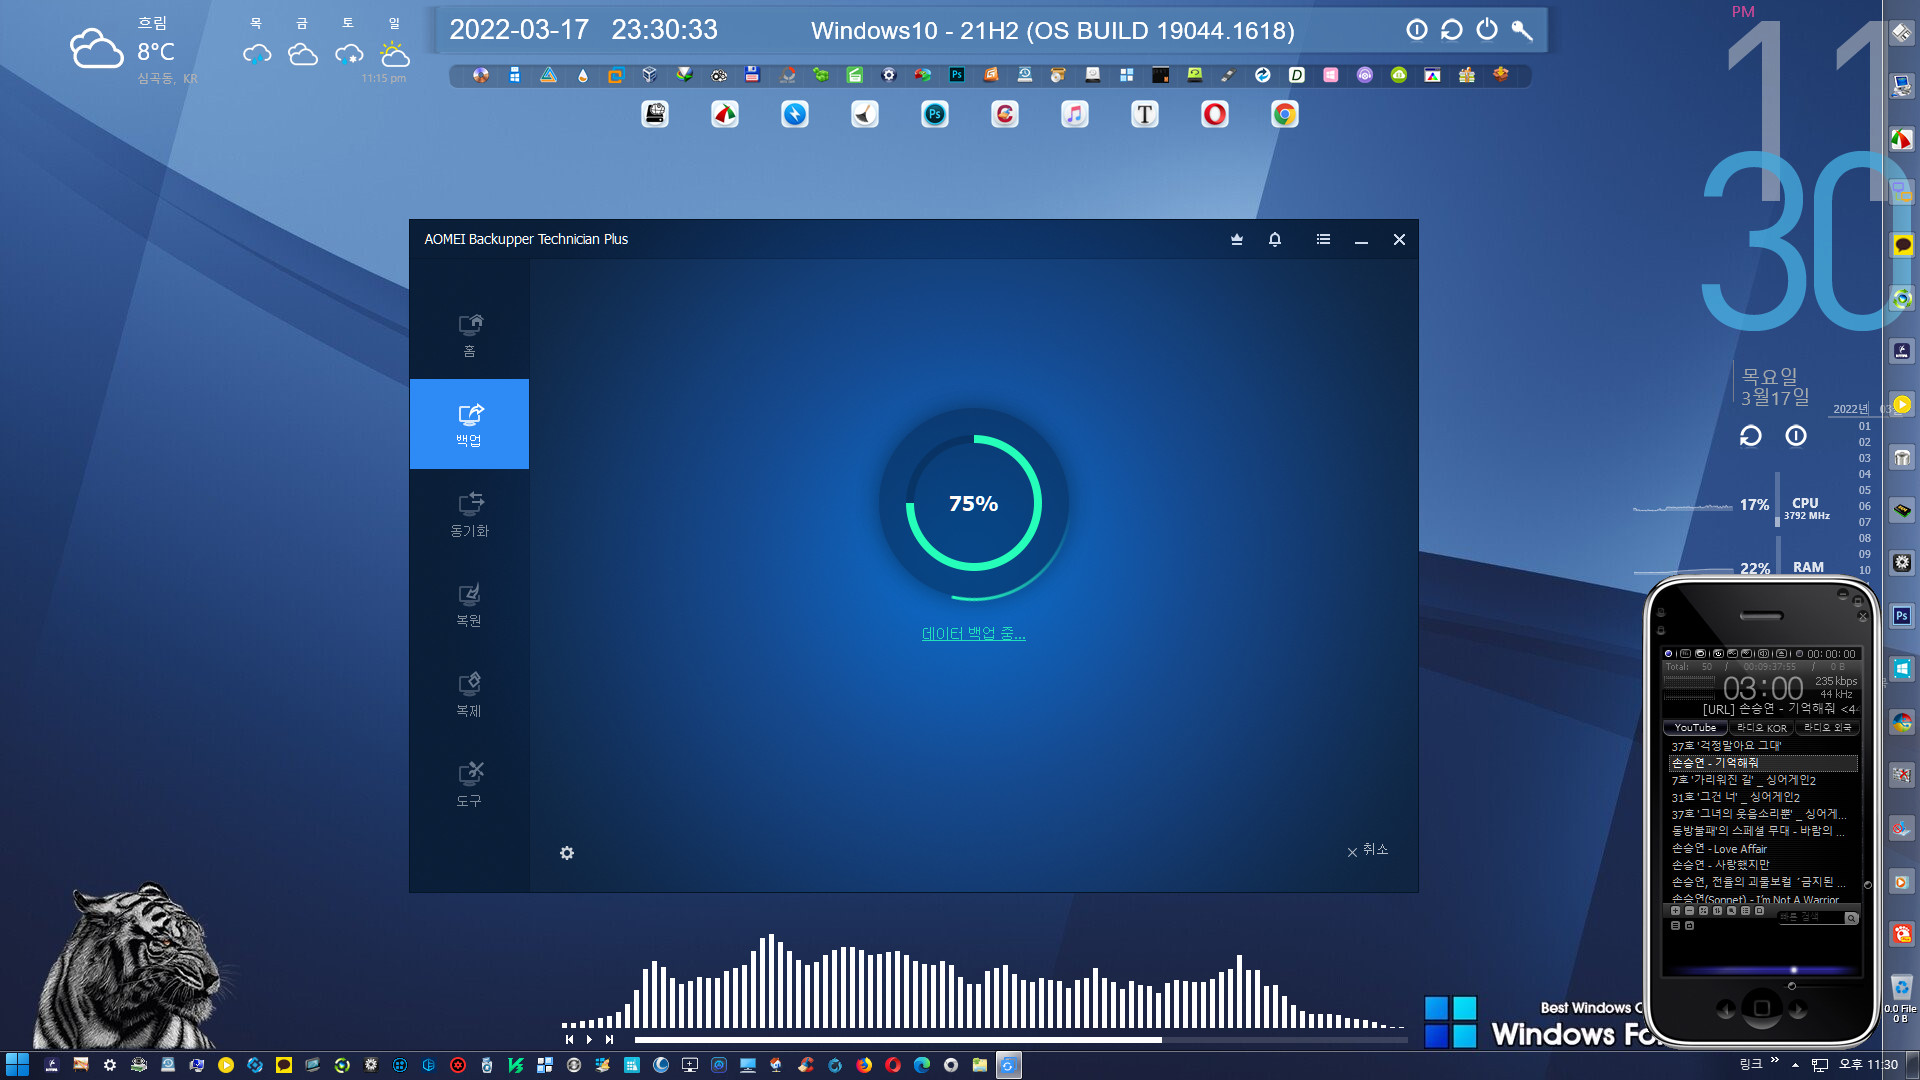
Task: Click the KakaoTalk icon in the taskbar
Action: (284, 1065)
